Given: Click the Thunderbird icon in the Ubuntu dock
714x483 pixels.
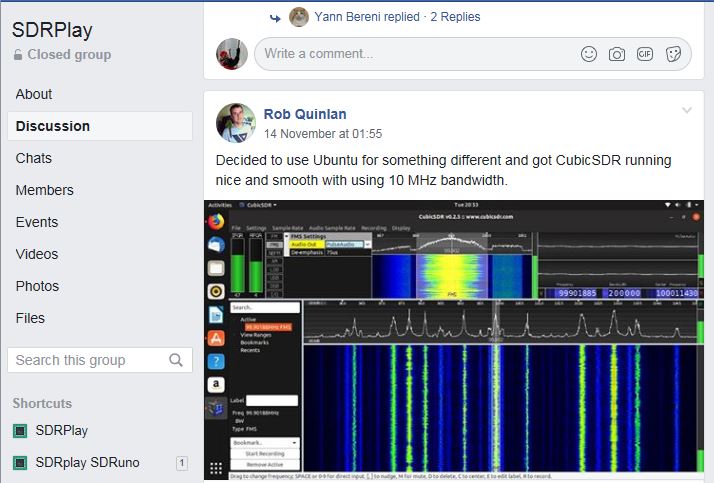Looking at the screenshot, I should (x=216, y=244).
